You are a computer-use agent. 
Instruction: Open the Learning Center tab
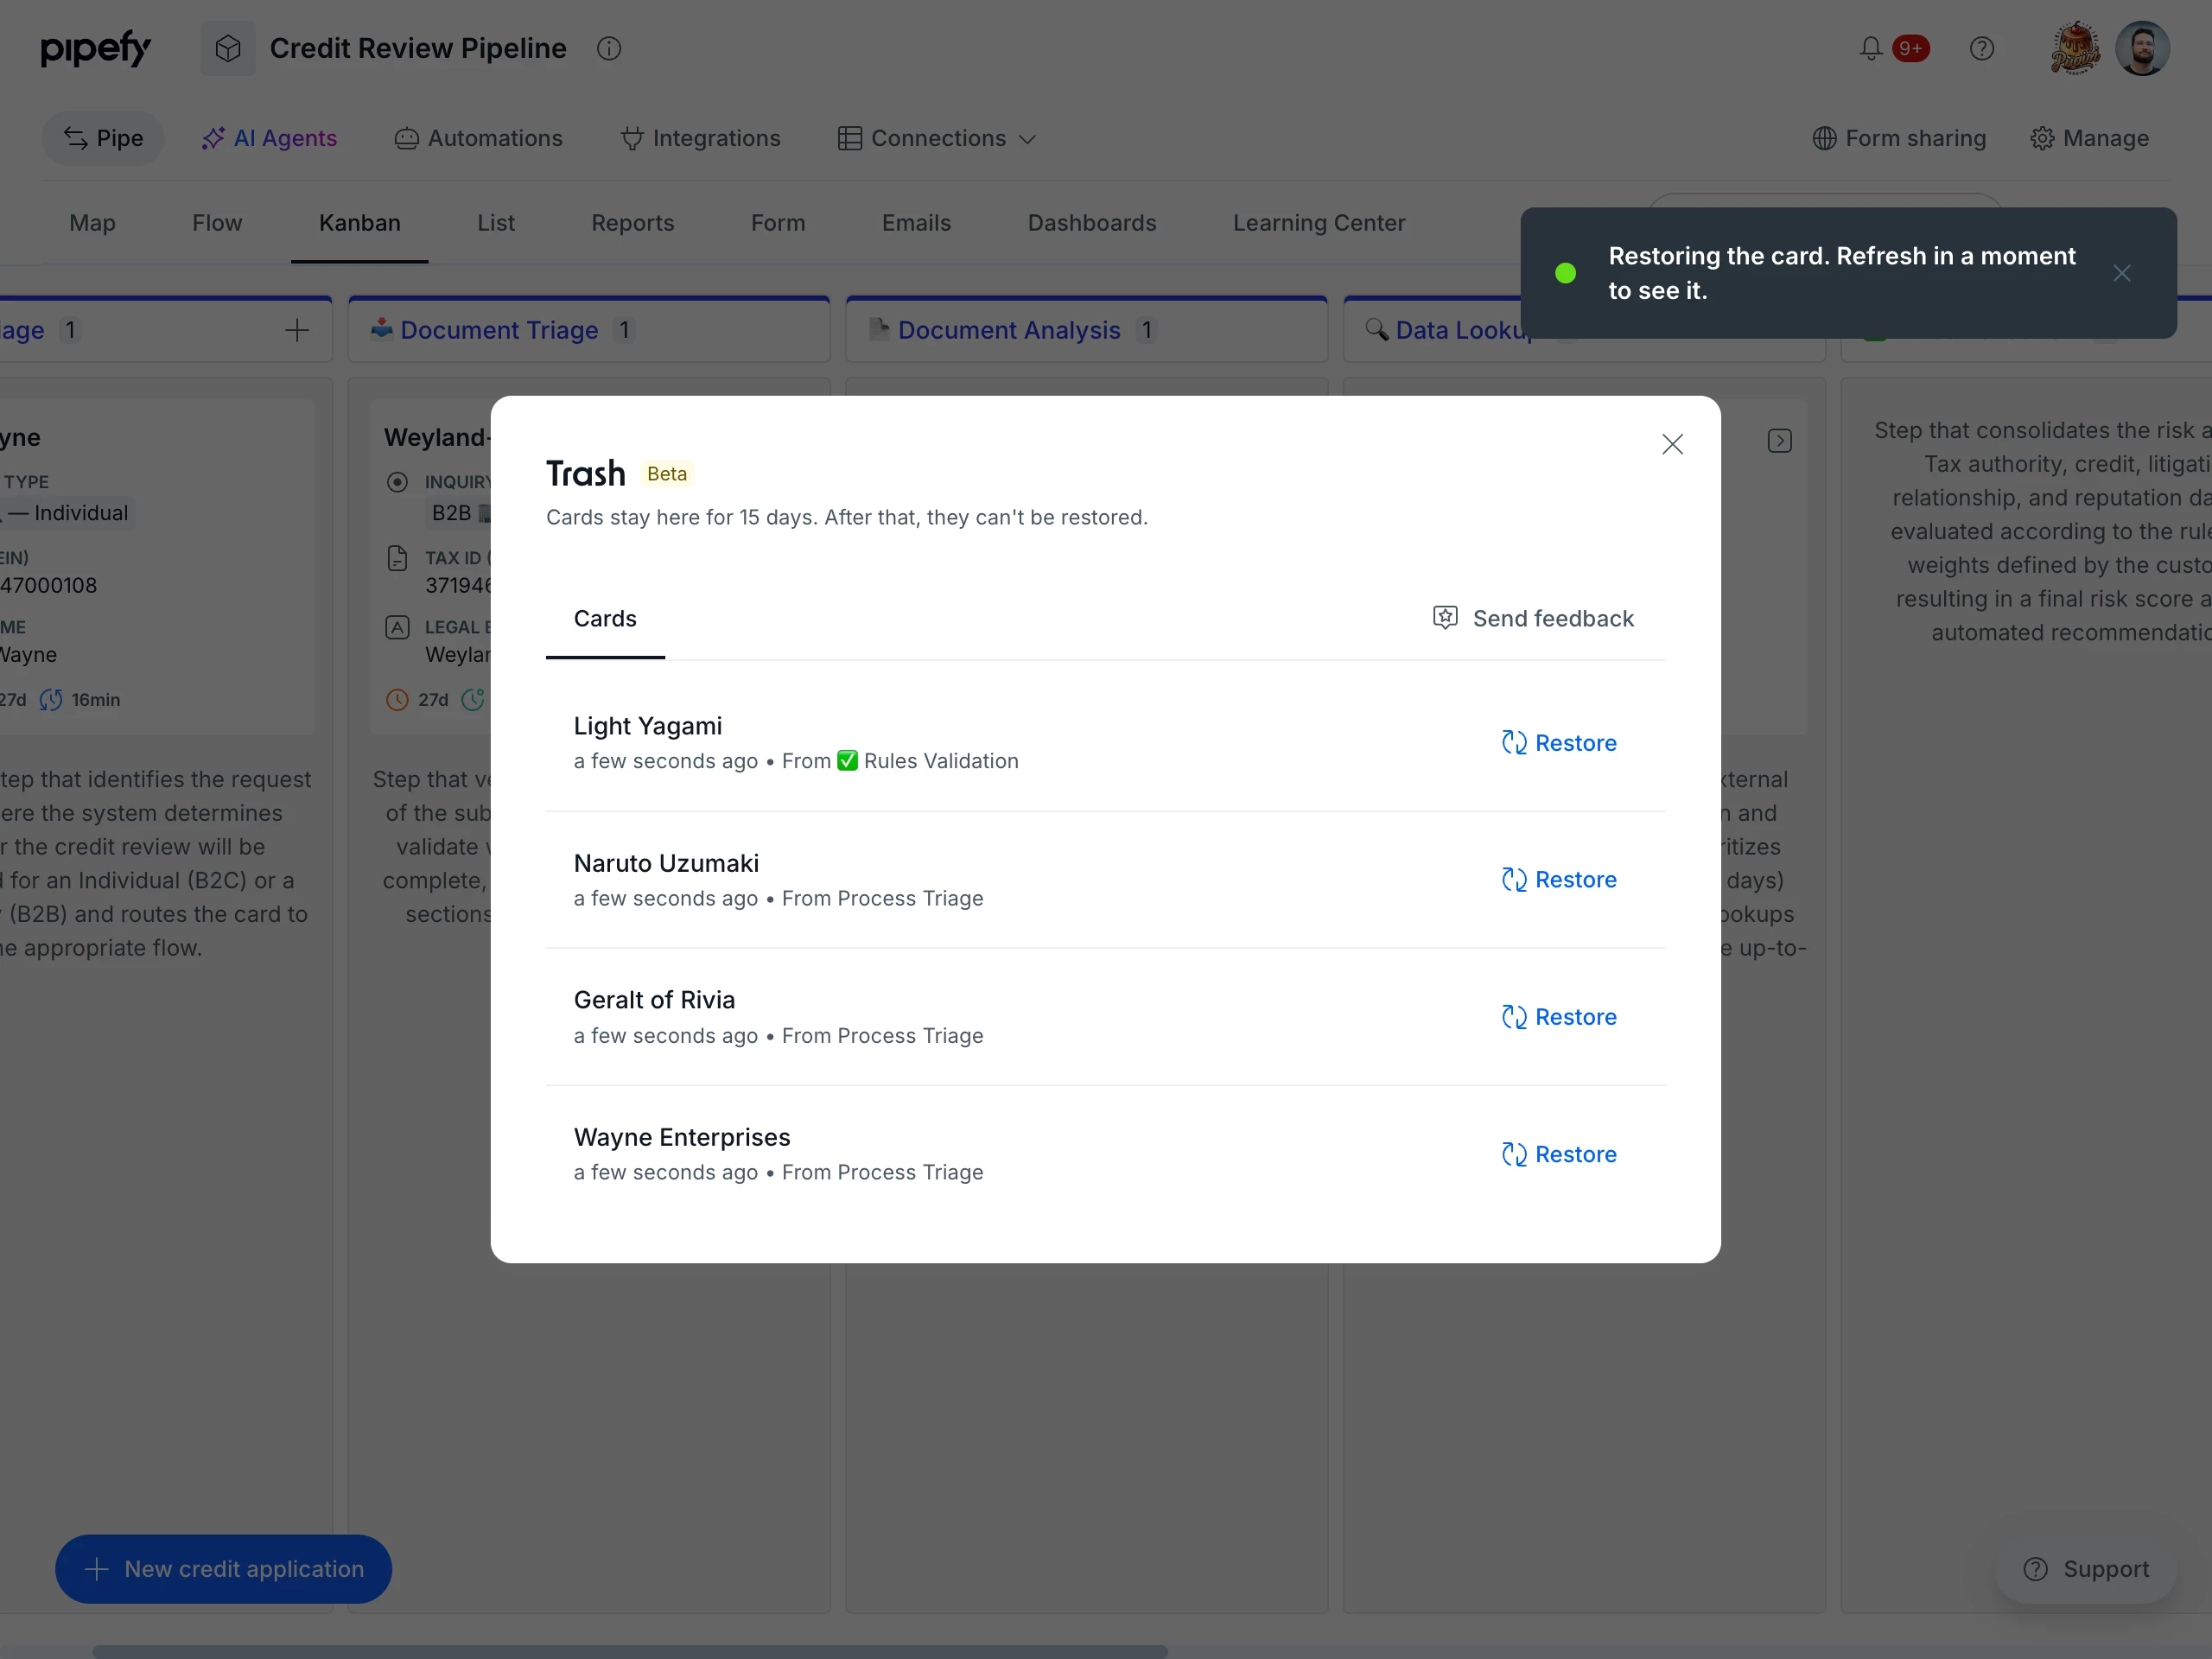point(1319,223)
